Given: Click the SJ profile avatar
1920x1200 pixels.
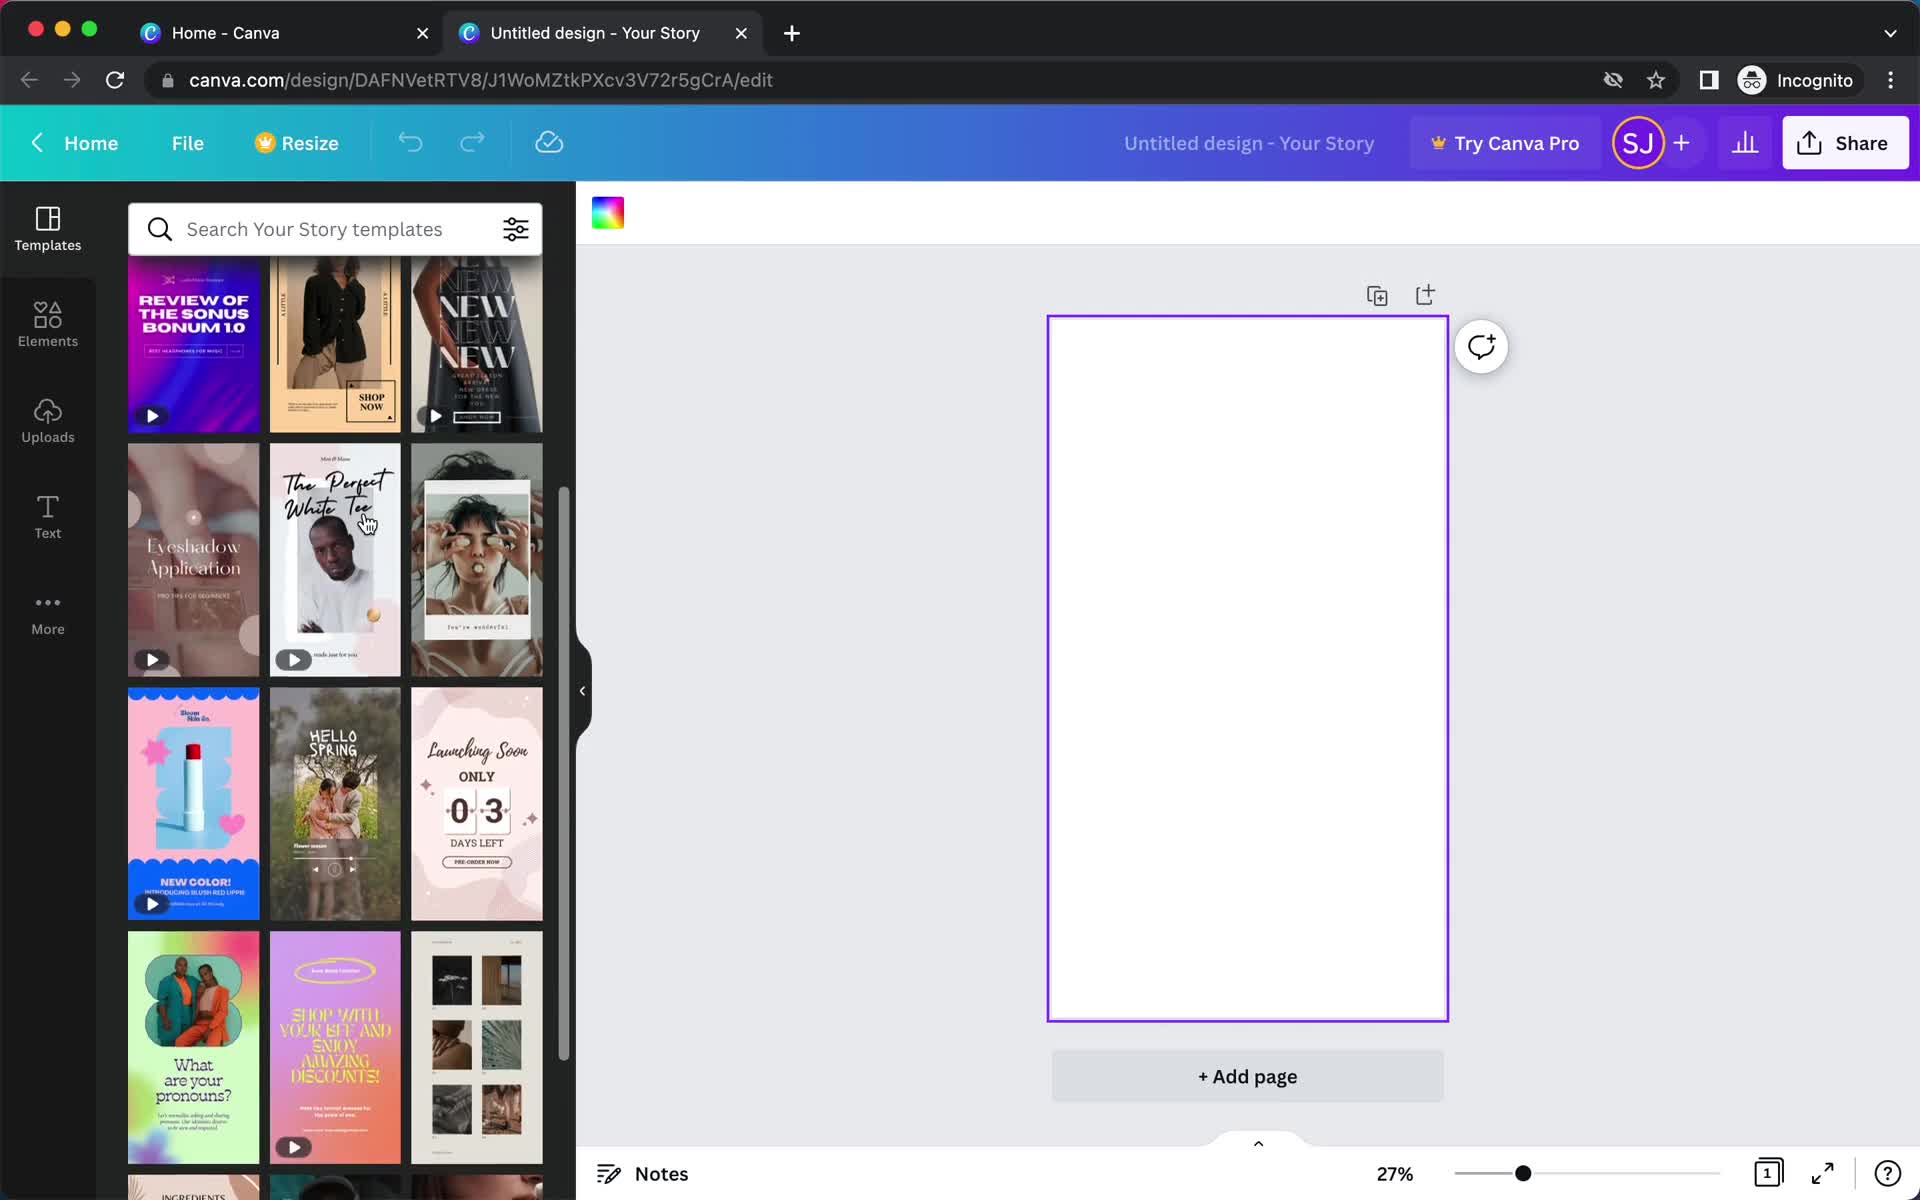Looking at the screenshot, I should coord(1637,143).
